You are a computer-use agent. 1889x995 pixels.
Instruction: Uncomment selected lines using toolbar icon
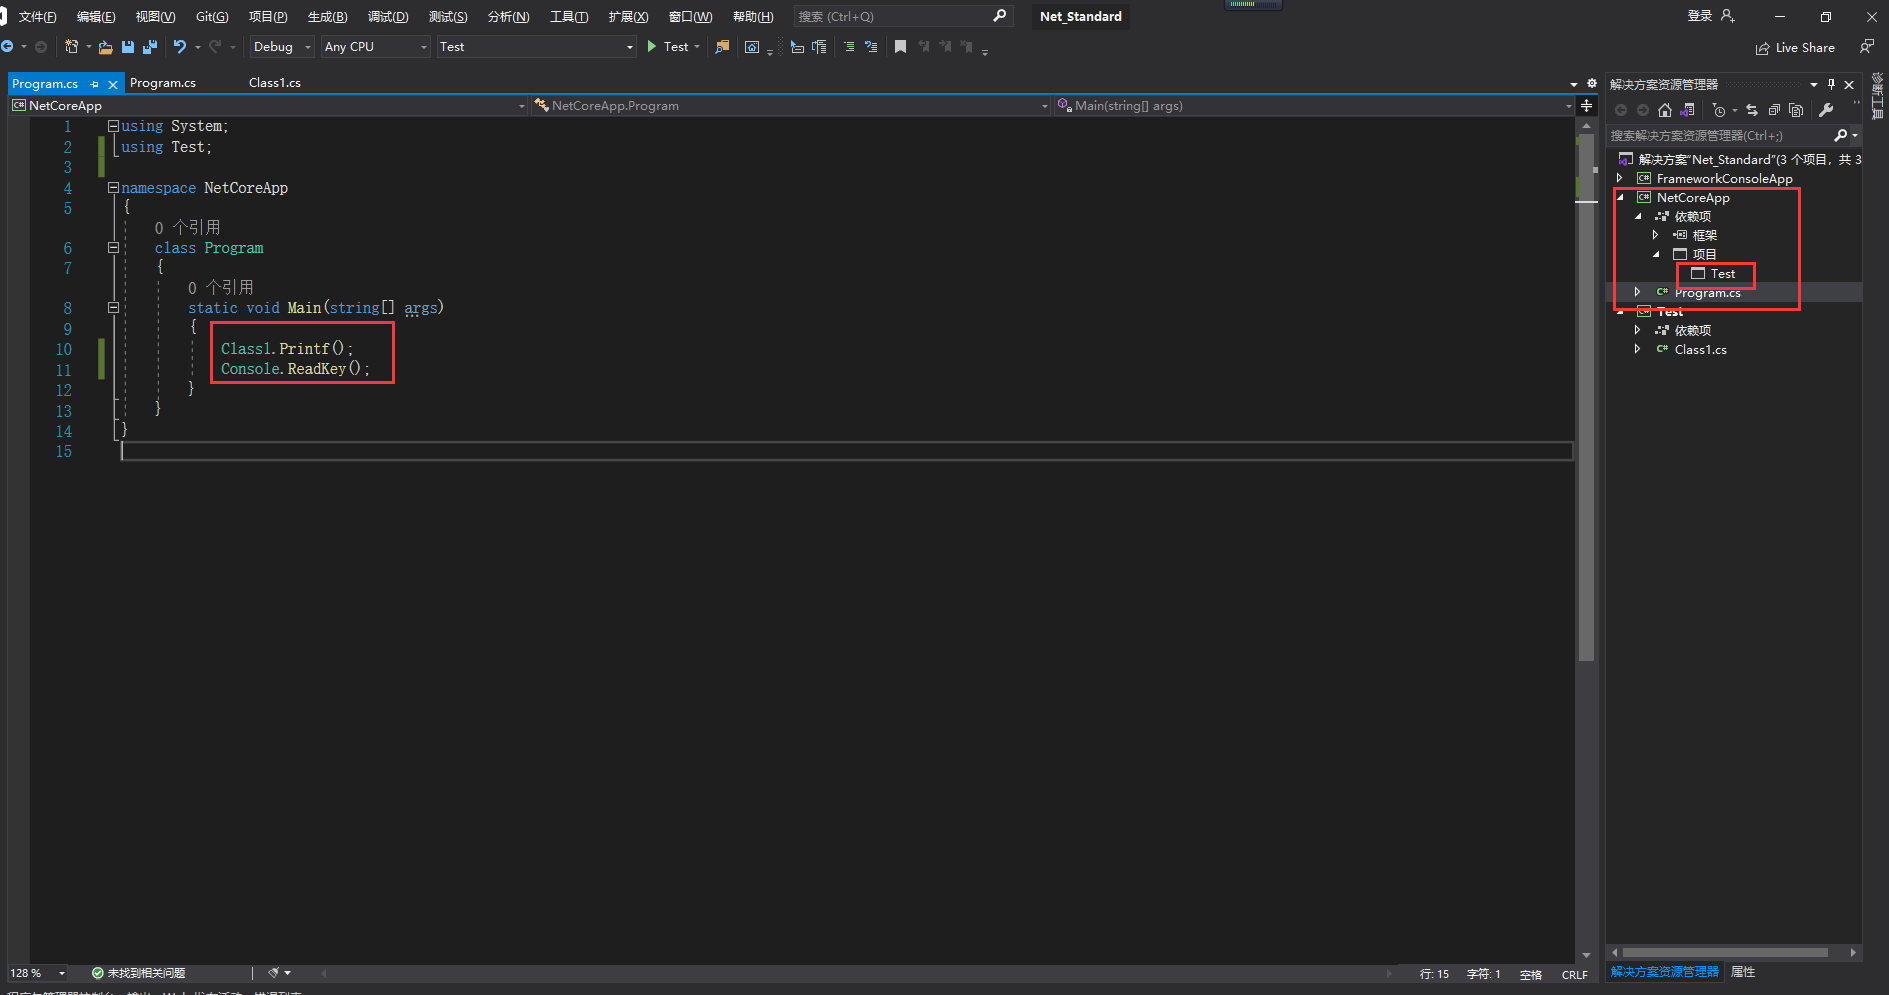871,46
